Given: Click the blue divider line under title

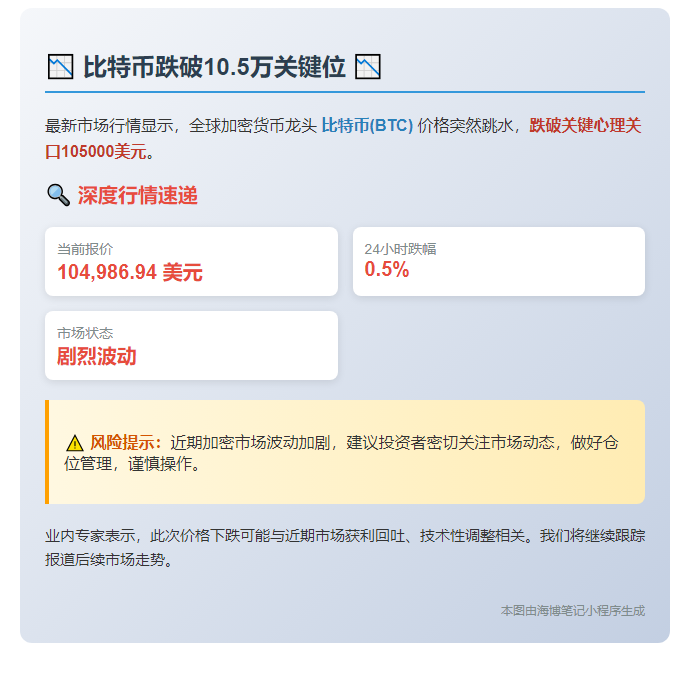Looking at the screenshot, I should click(345, 92).
